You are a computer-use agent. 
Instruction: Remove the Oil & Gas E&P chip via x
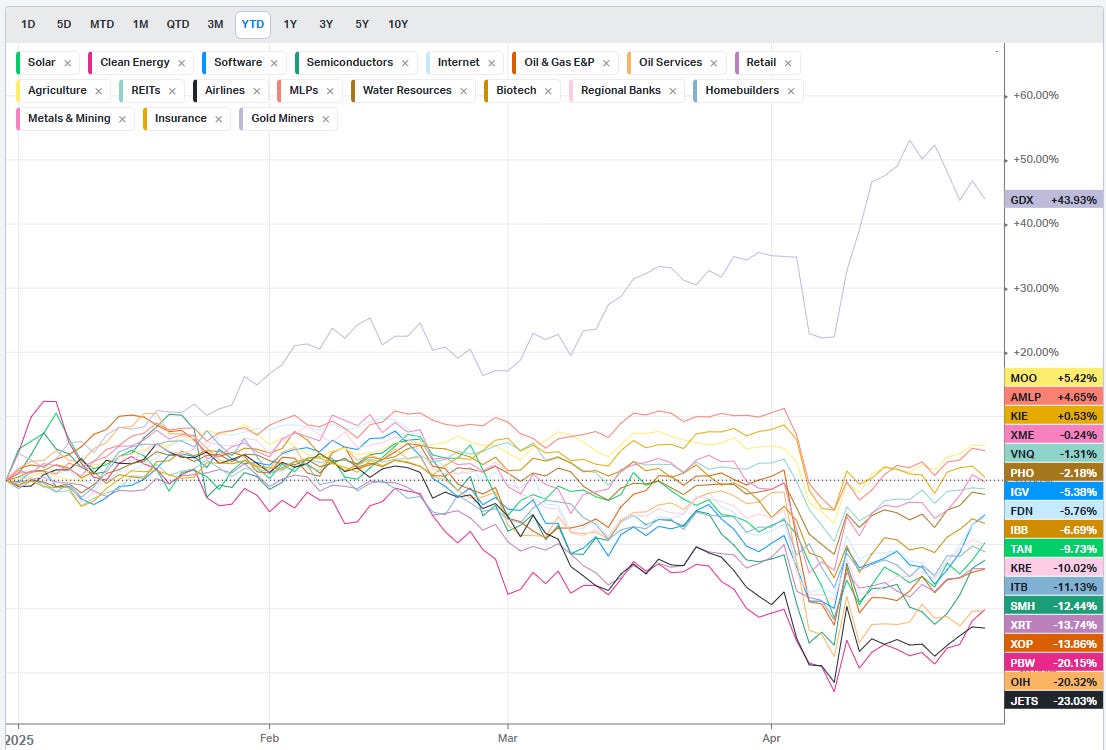click(606, 63)
